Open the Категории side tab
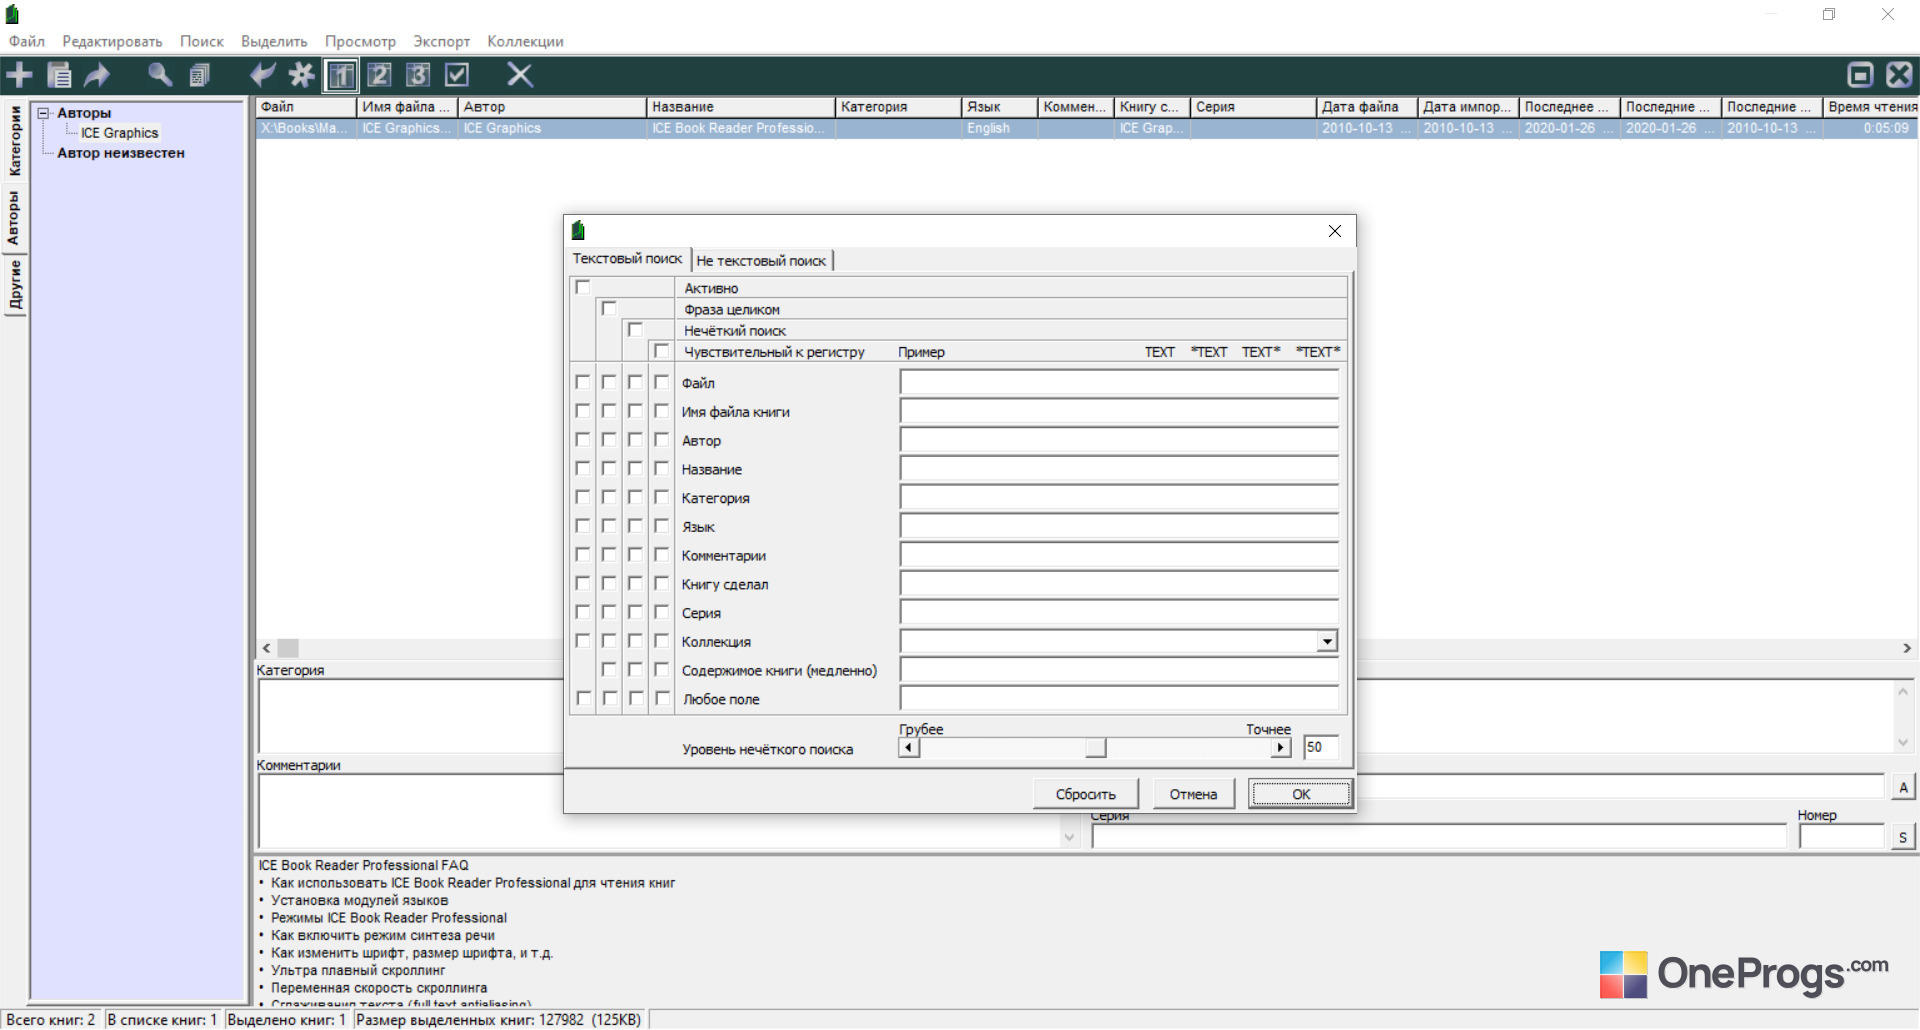Viewport: 1920px width, 1030px height. click(15, 141)
